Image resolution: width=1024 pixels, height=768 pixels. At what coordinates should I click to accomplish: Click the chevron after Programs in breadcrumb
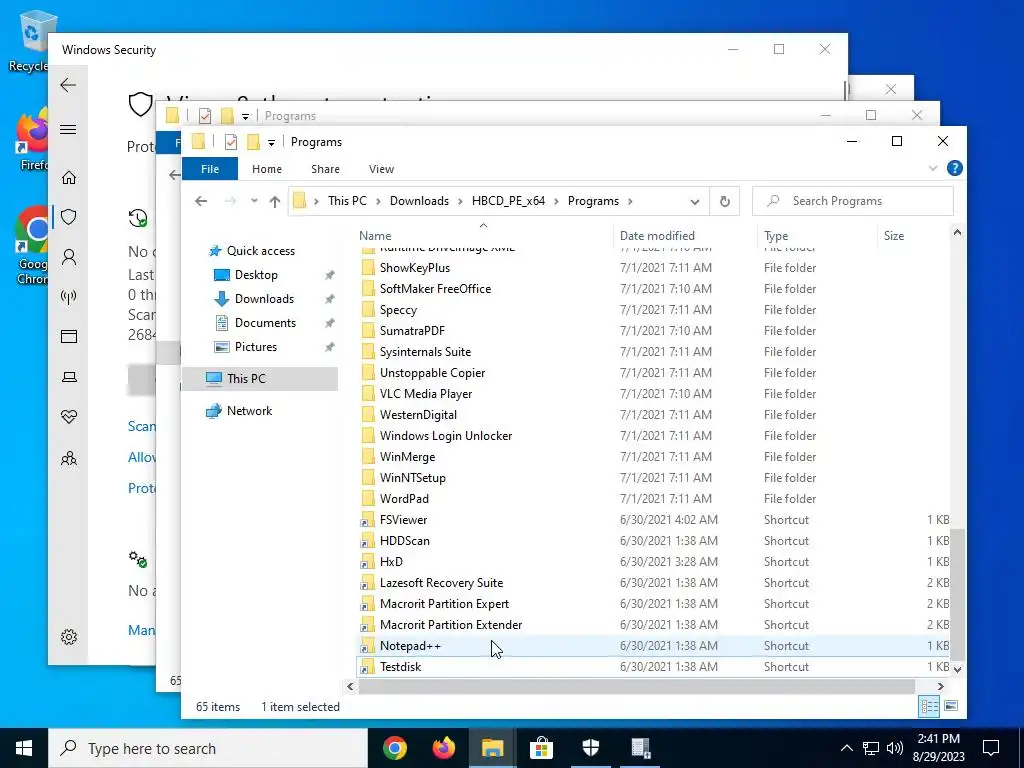630,201
